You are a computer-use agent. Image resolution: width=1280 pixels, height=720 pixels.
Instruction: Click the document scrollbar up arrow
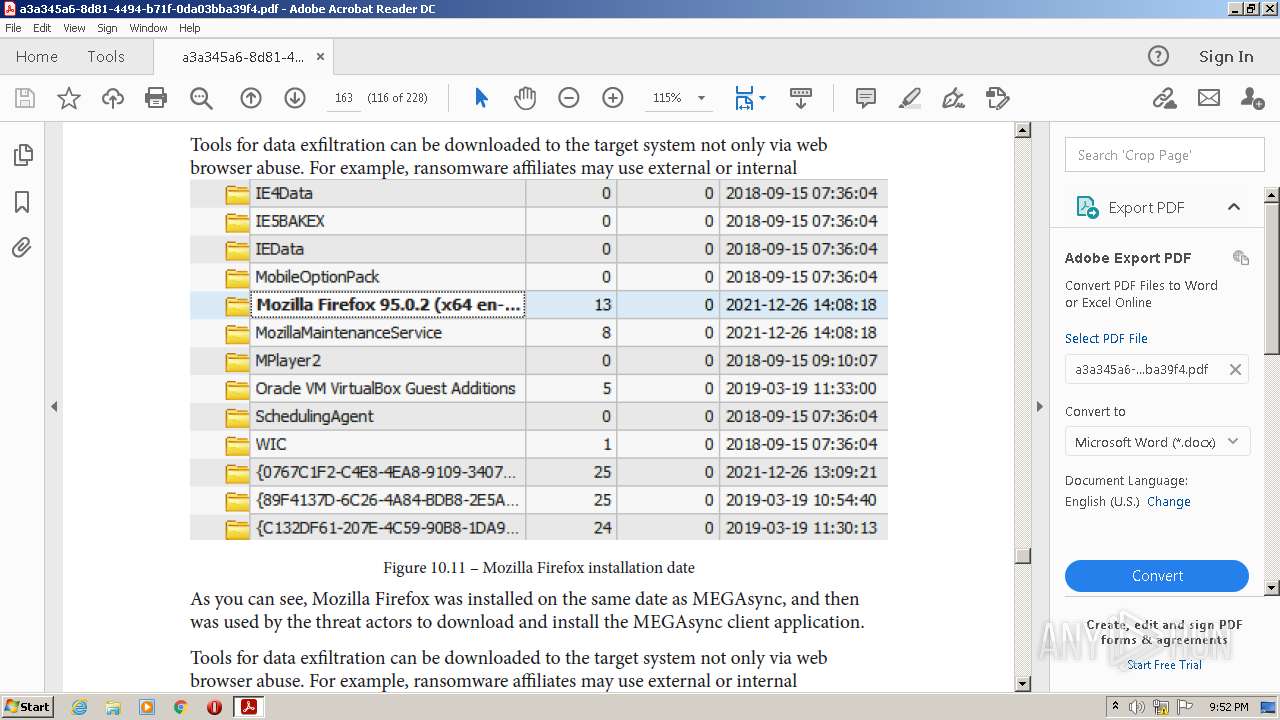1022,130
